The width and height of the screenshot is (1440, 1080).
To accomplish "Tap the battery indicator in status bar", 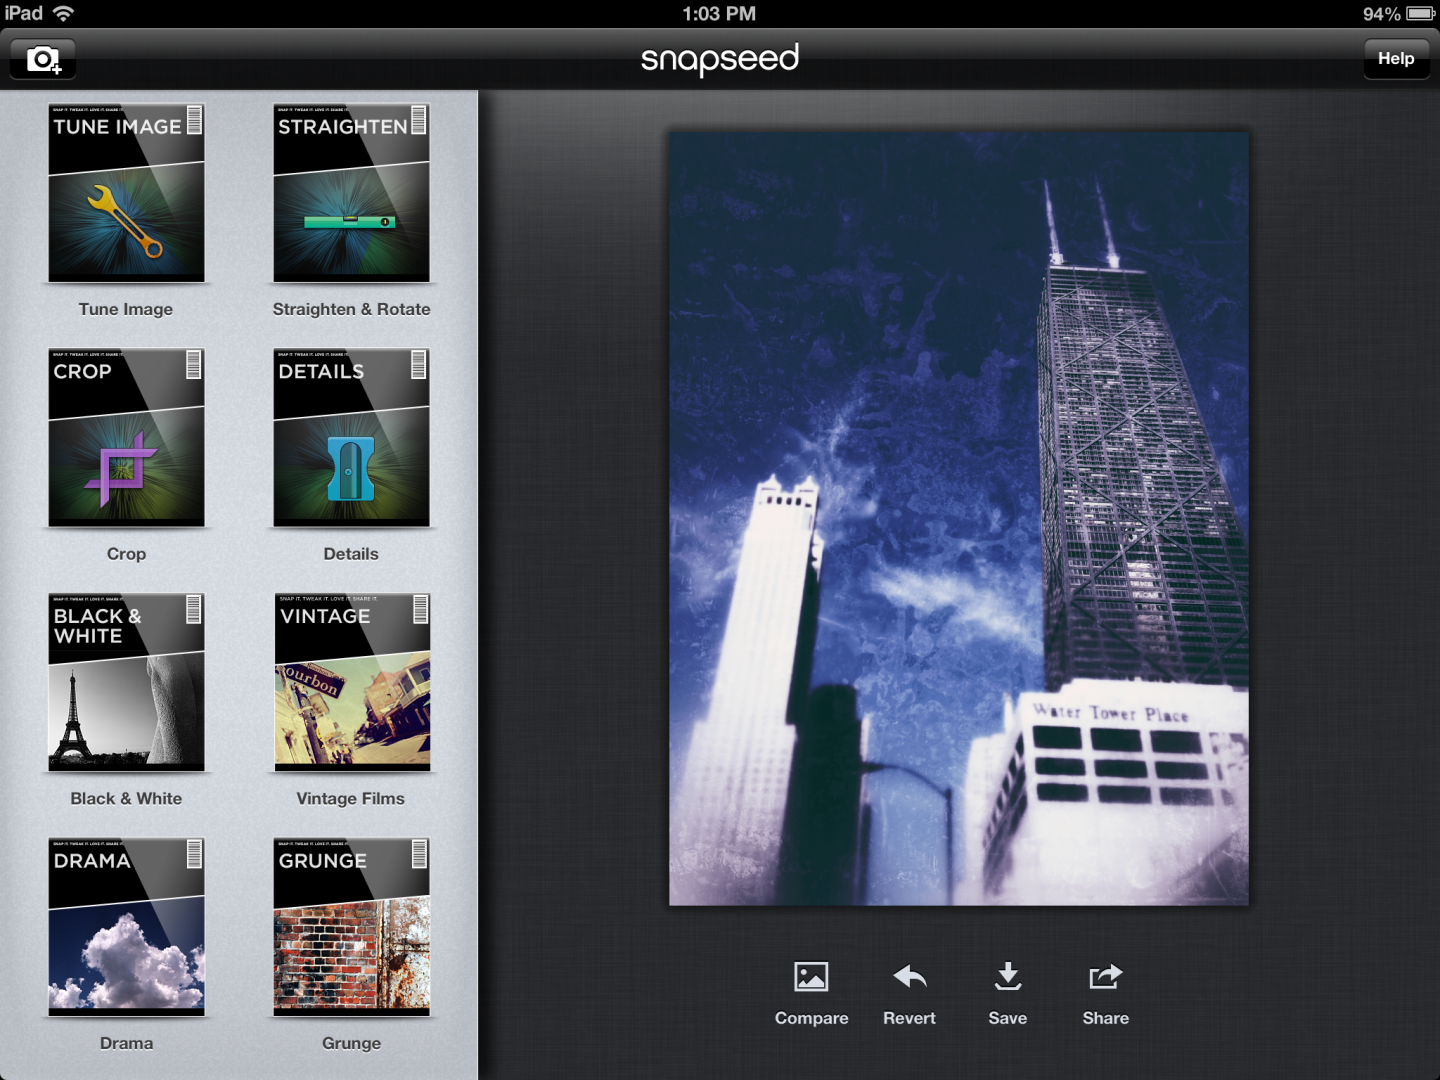I will [1420, 14].
